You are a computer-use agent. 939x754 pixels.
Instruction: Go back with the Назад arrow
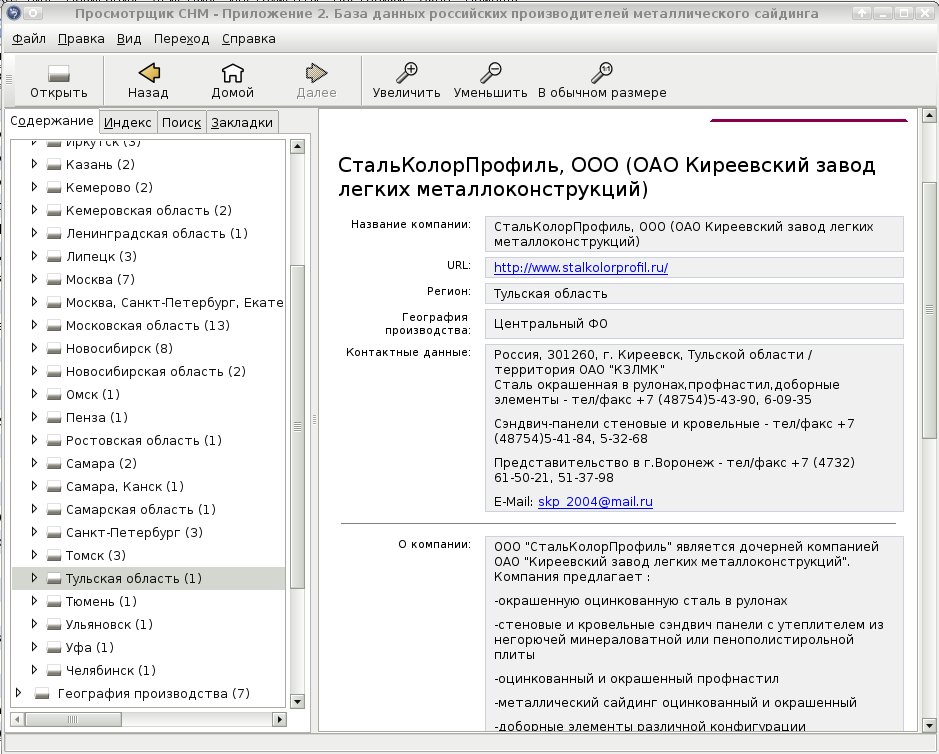[148, 81]
